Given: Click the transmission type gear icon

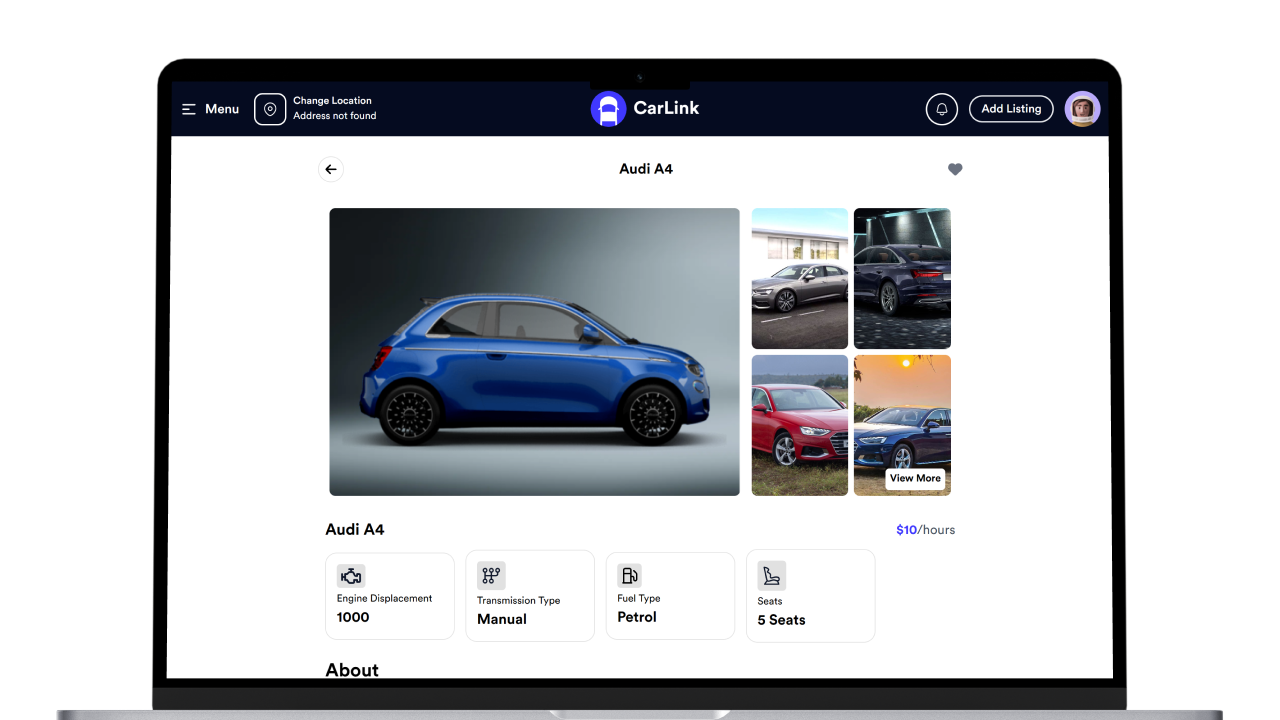Looking at the screenshot, I should [x=491, y=575].
